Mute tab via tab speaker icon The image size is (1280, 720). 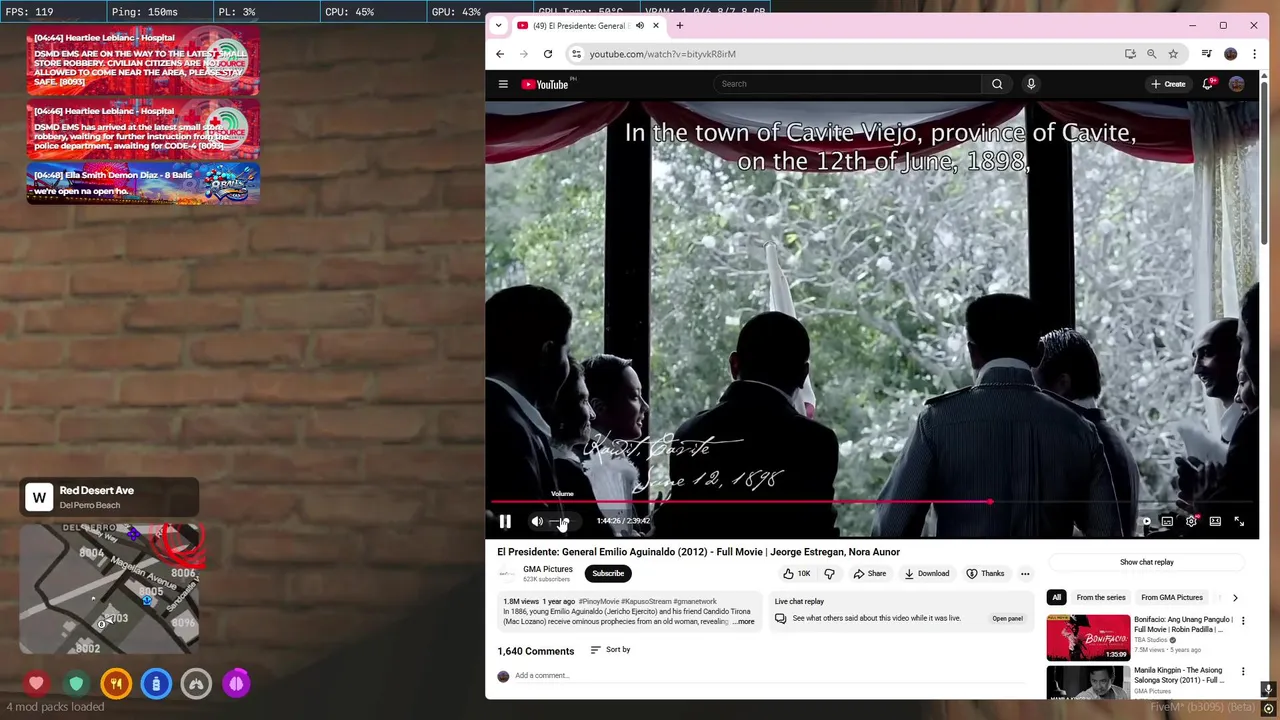640,25
